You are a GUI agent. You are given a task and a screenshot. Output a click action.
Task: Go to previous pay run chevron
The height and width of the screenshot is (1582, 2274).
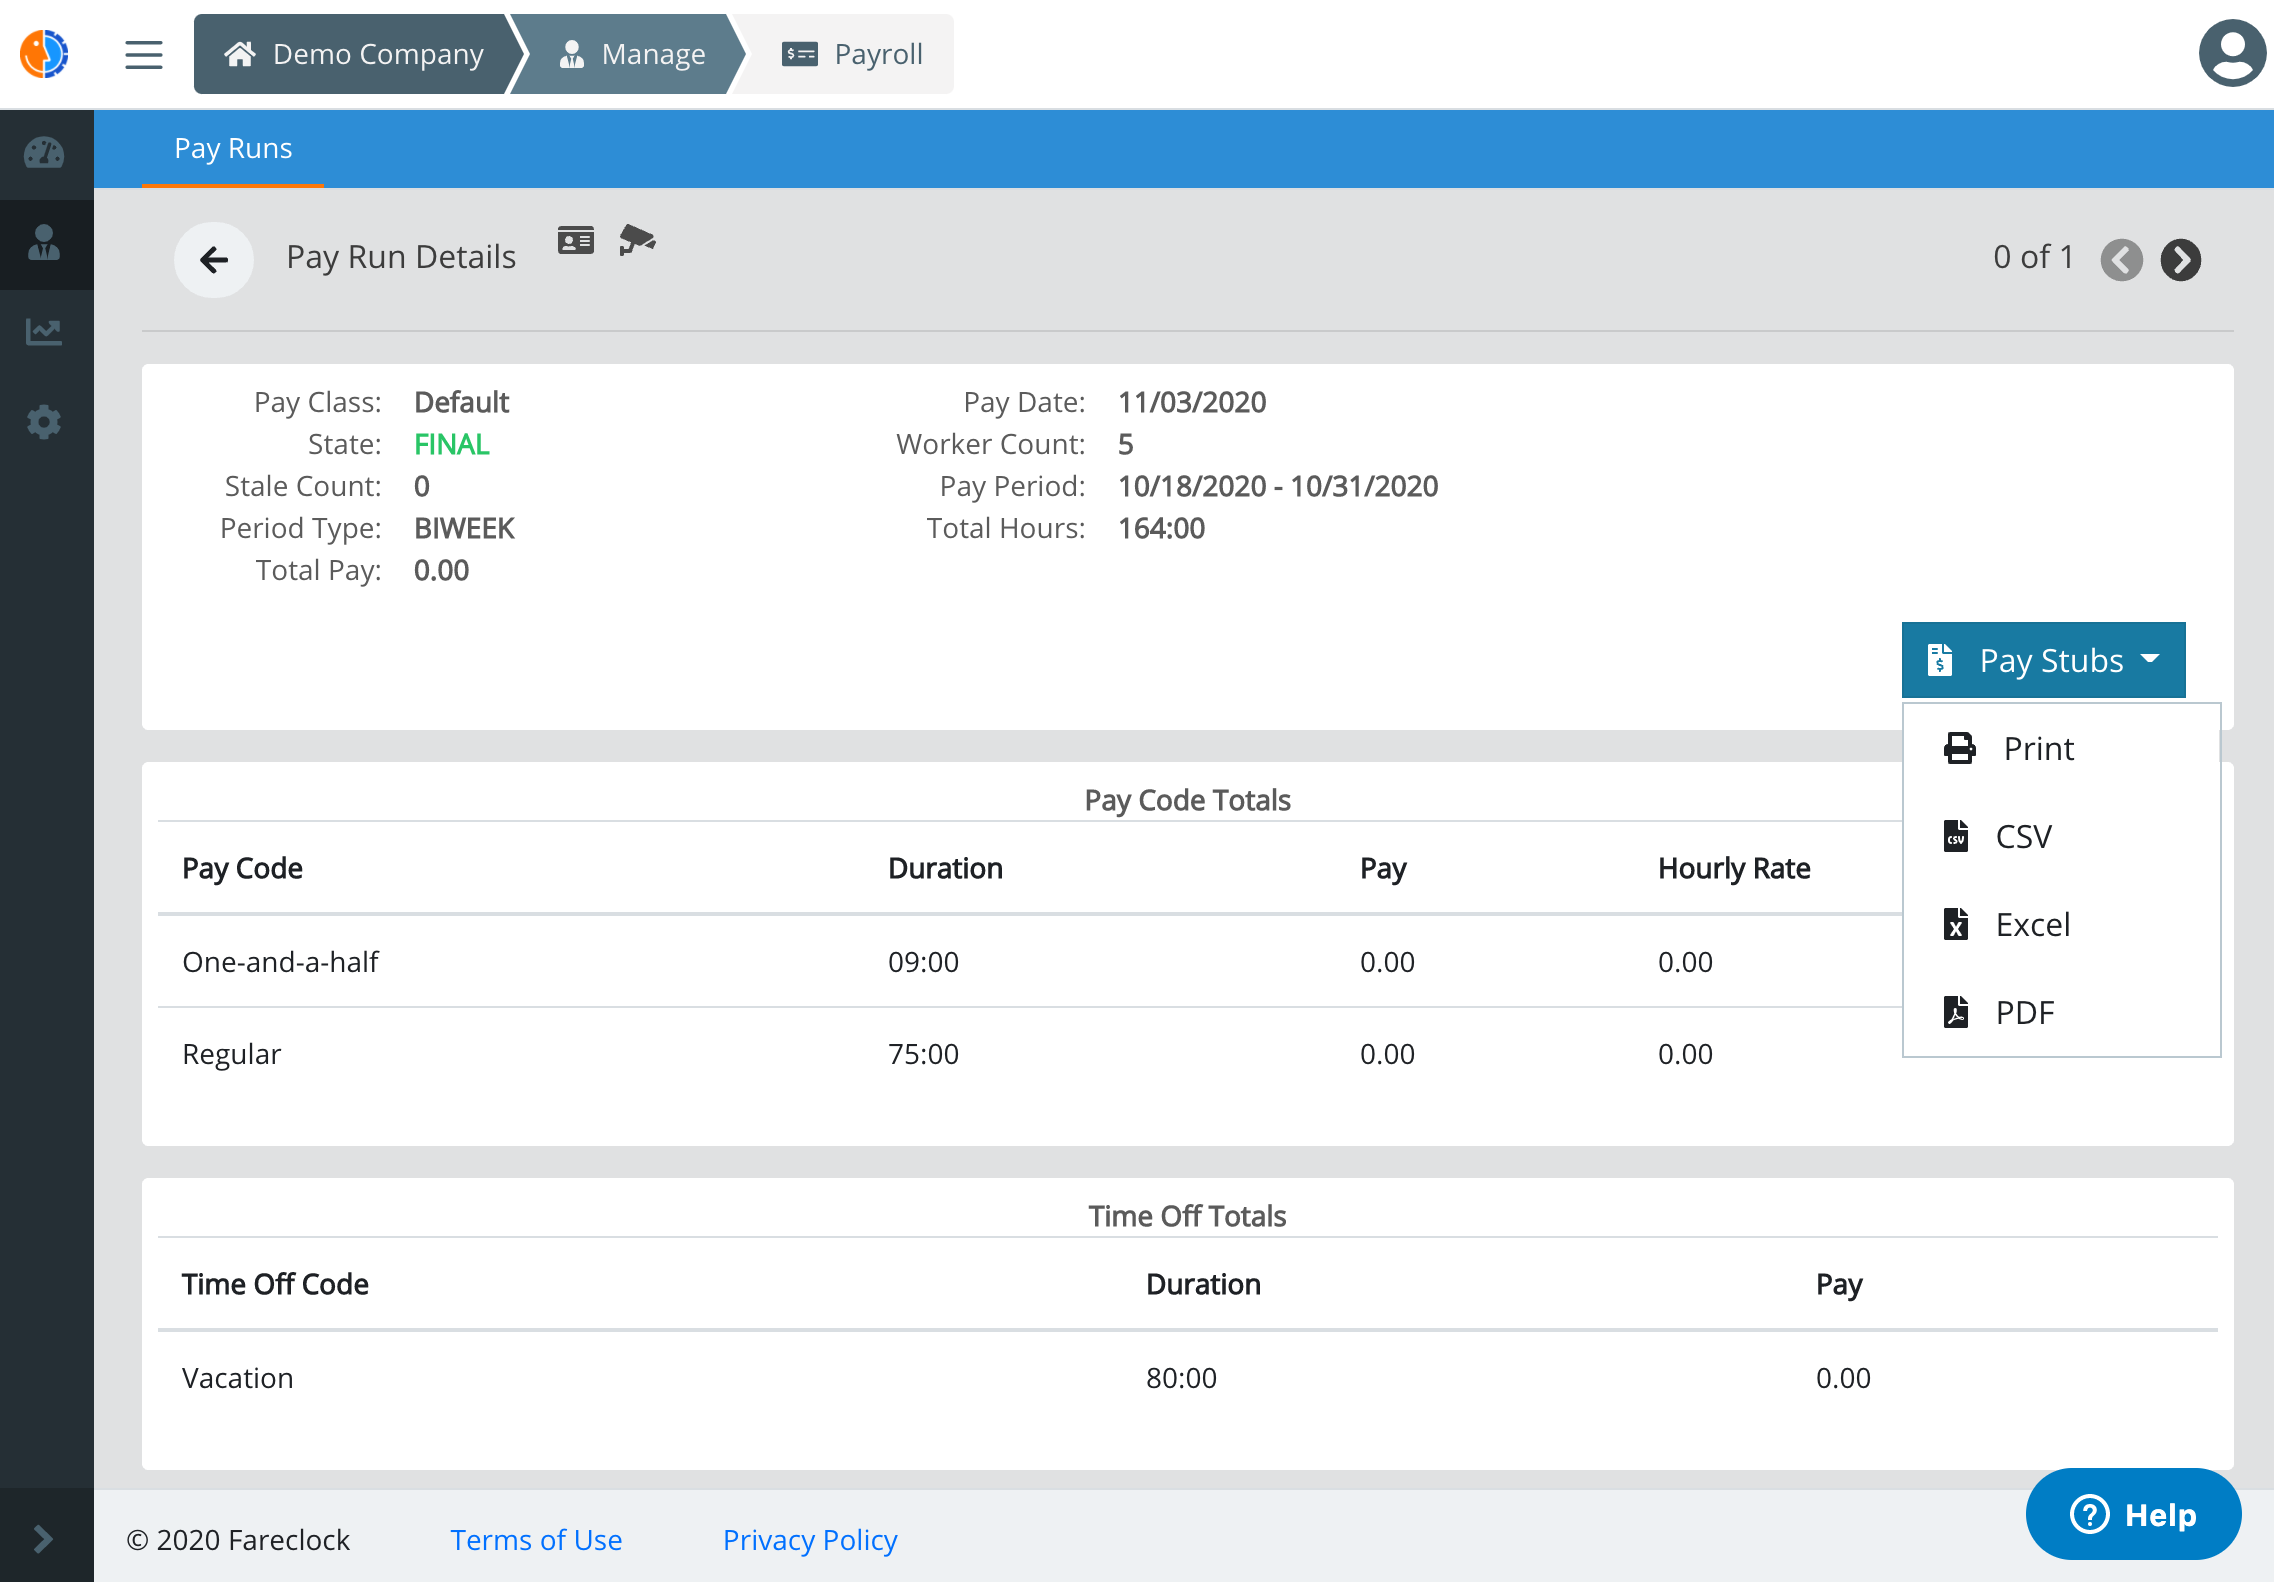tap(2121, 260)
